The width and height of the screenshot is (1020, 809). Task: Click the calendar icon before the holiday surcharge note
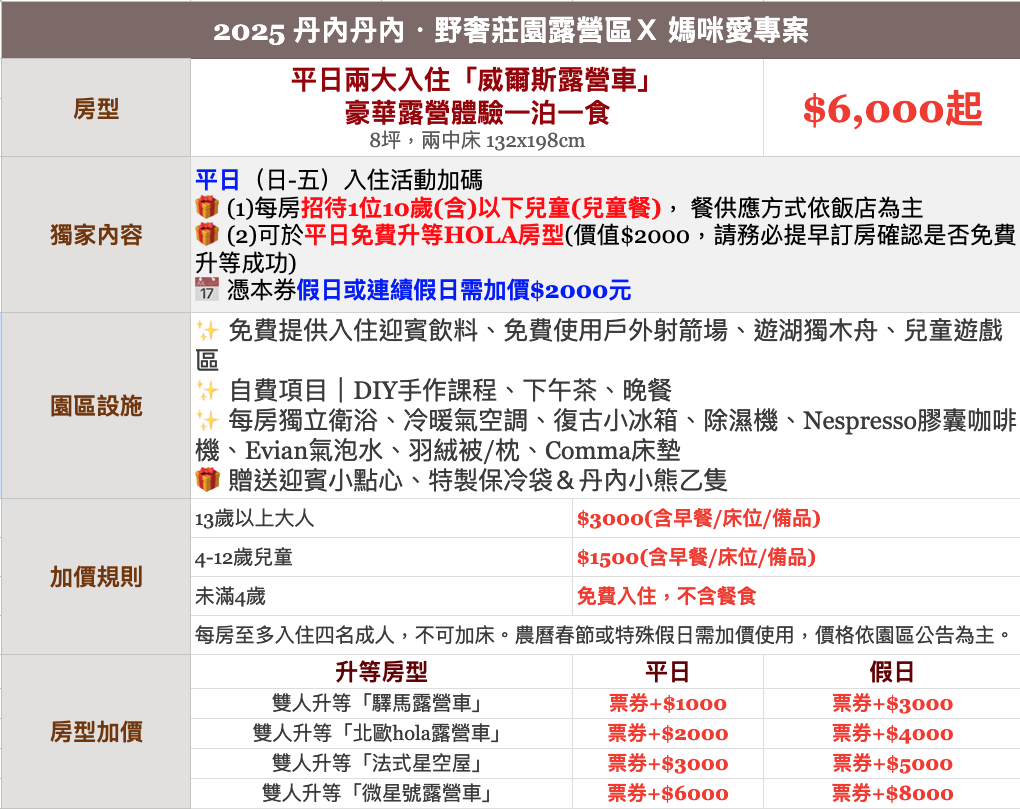207,291
